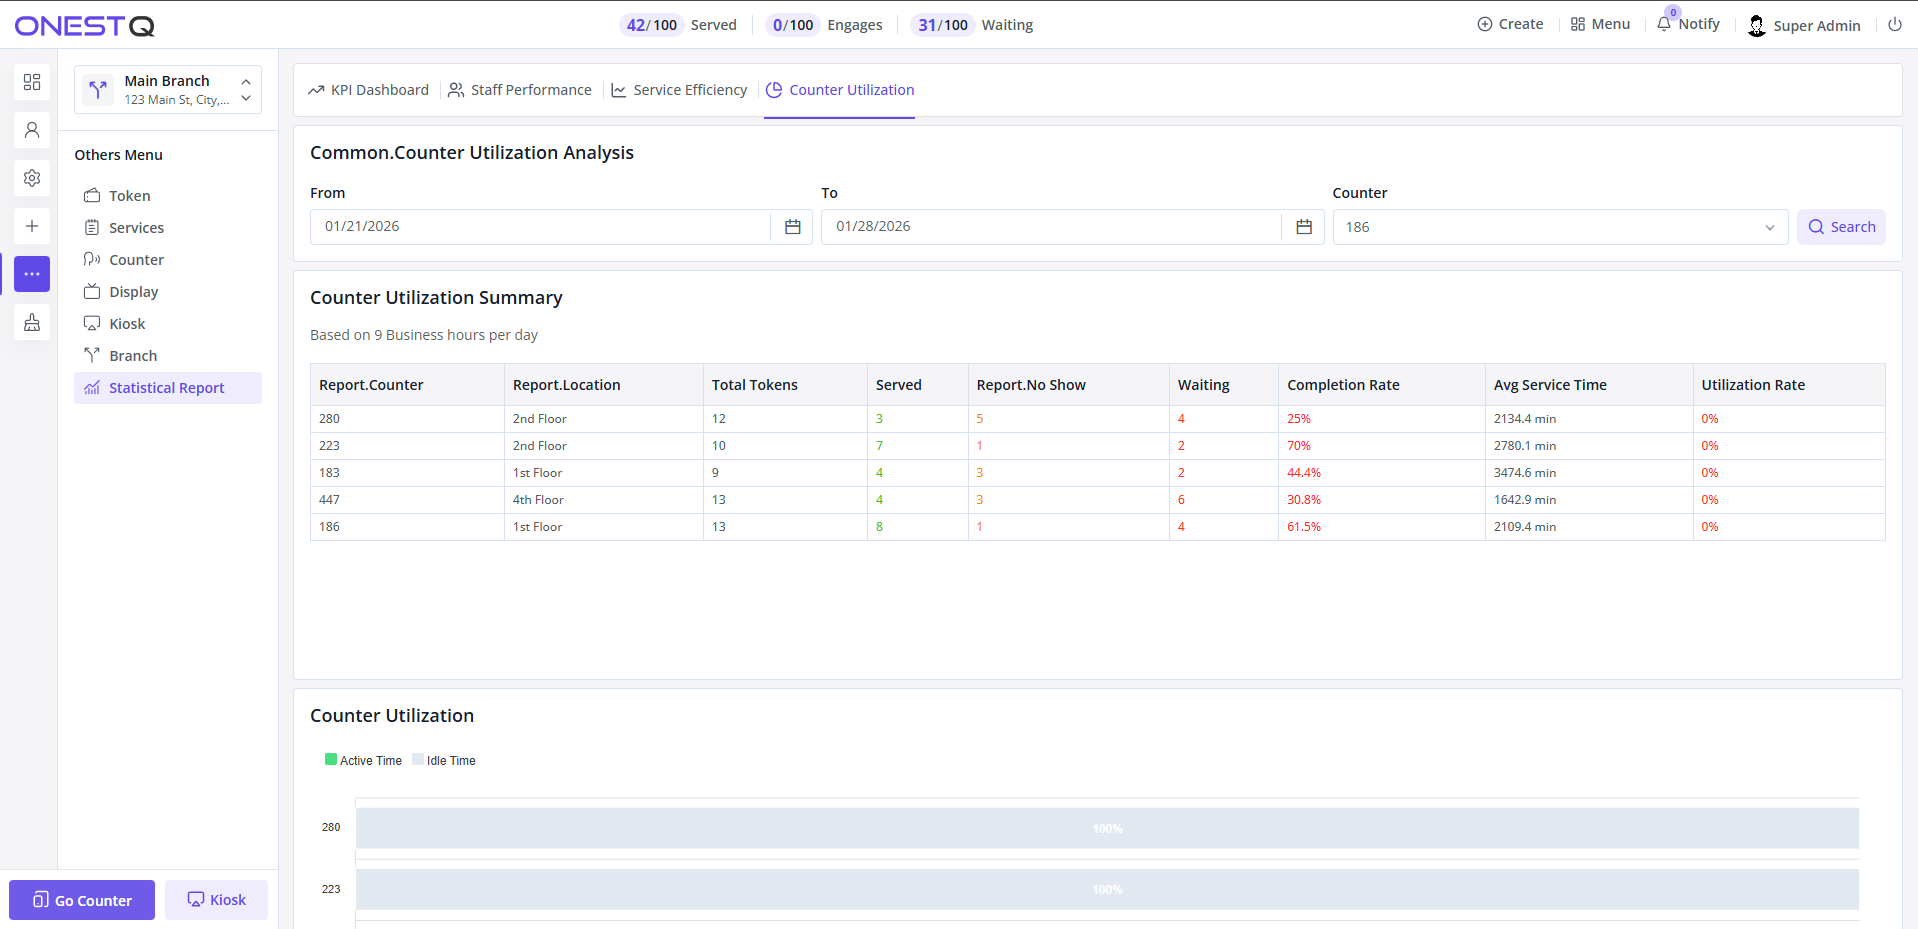This screenshot has height=929, width=1918.
Task: Toggle Idle Time legend swatch
Action: click(x=418, y=760)
